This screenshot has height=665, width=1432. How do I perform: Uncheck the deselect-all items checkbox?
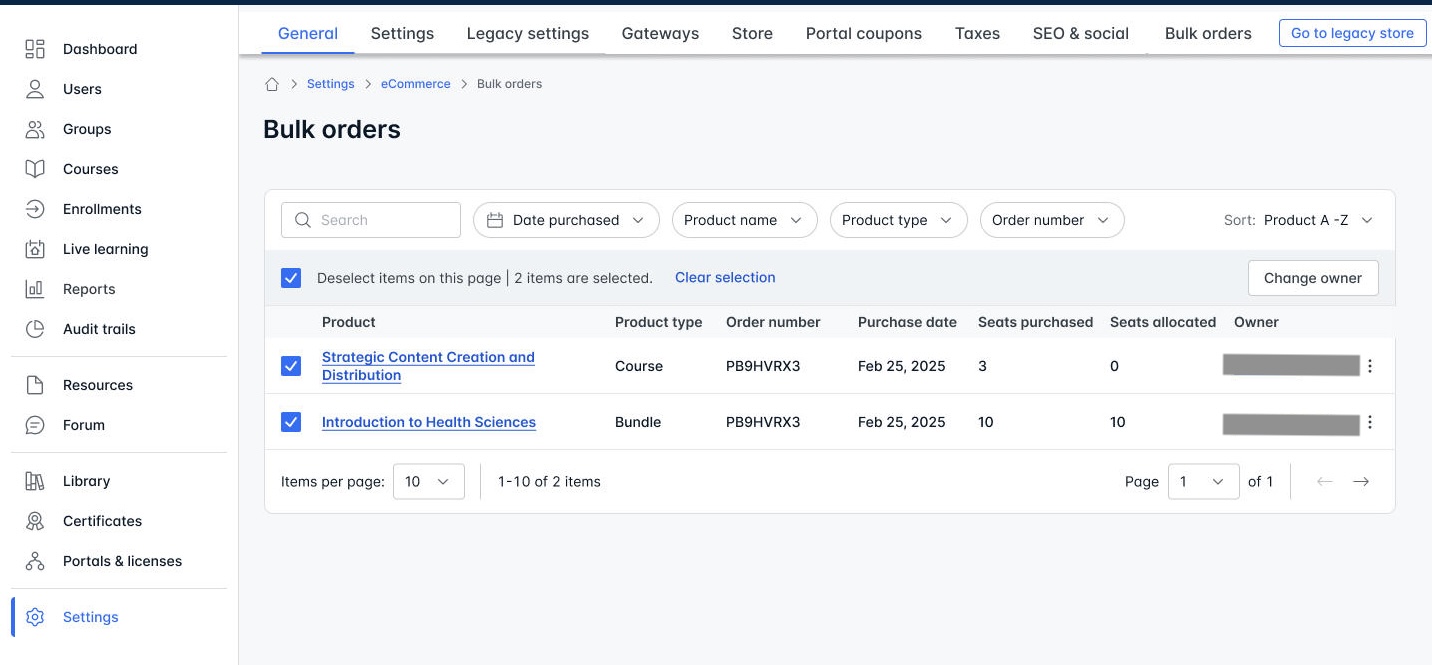coord(291,278)
